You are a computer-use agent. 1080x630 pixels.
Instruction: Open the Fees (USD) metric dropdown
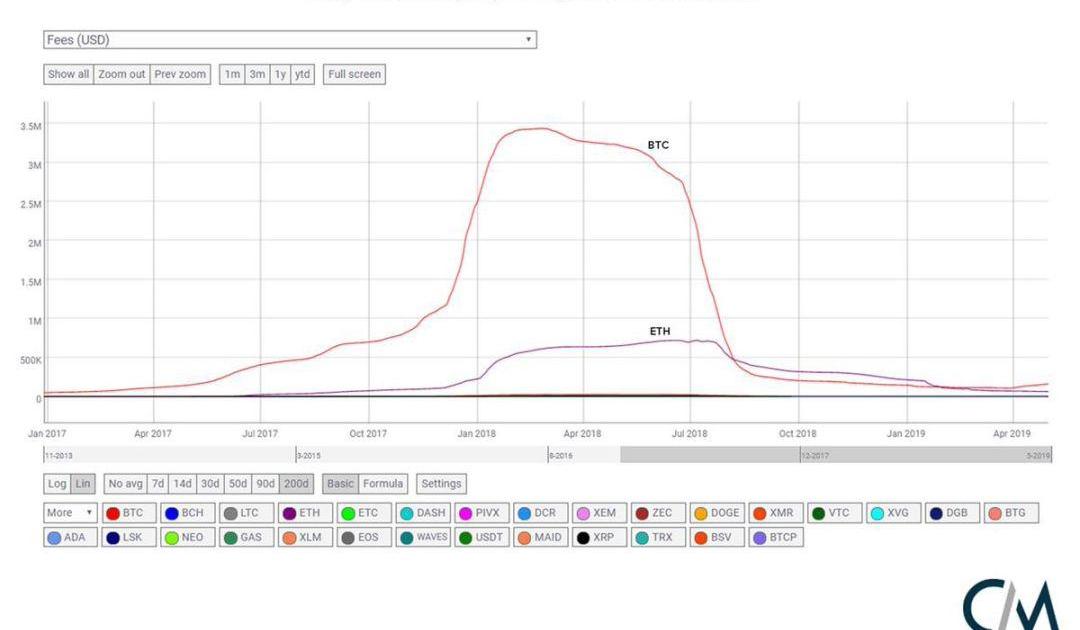(290, 40)
